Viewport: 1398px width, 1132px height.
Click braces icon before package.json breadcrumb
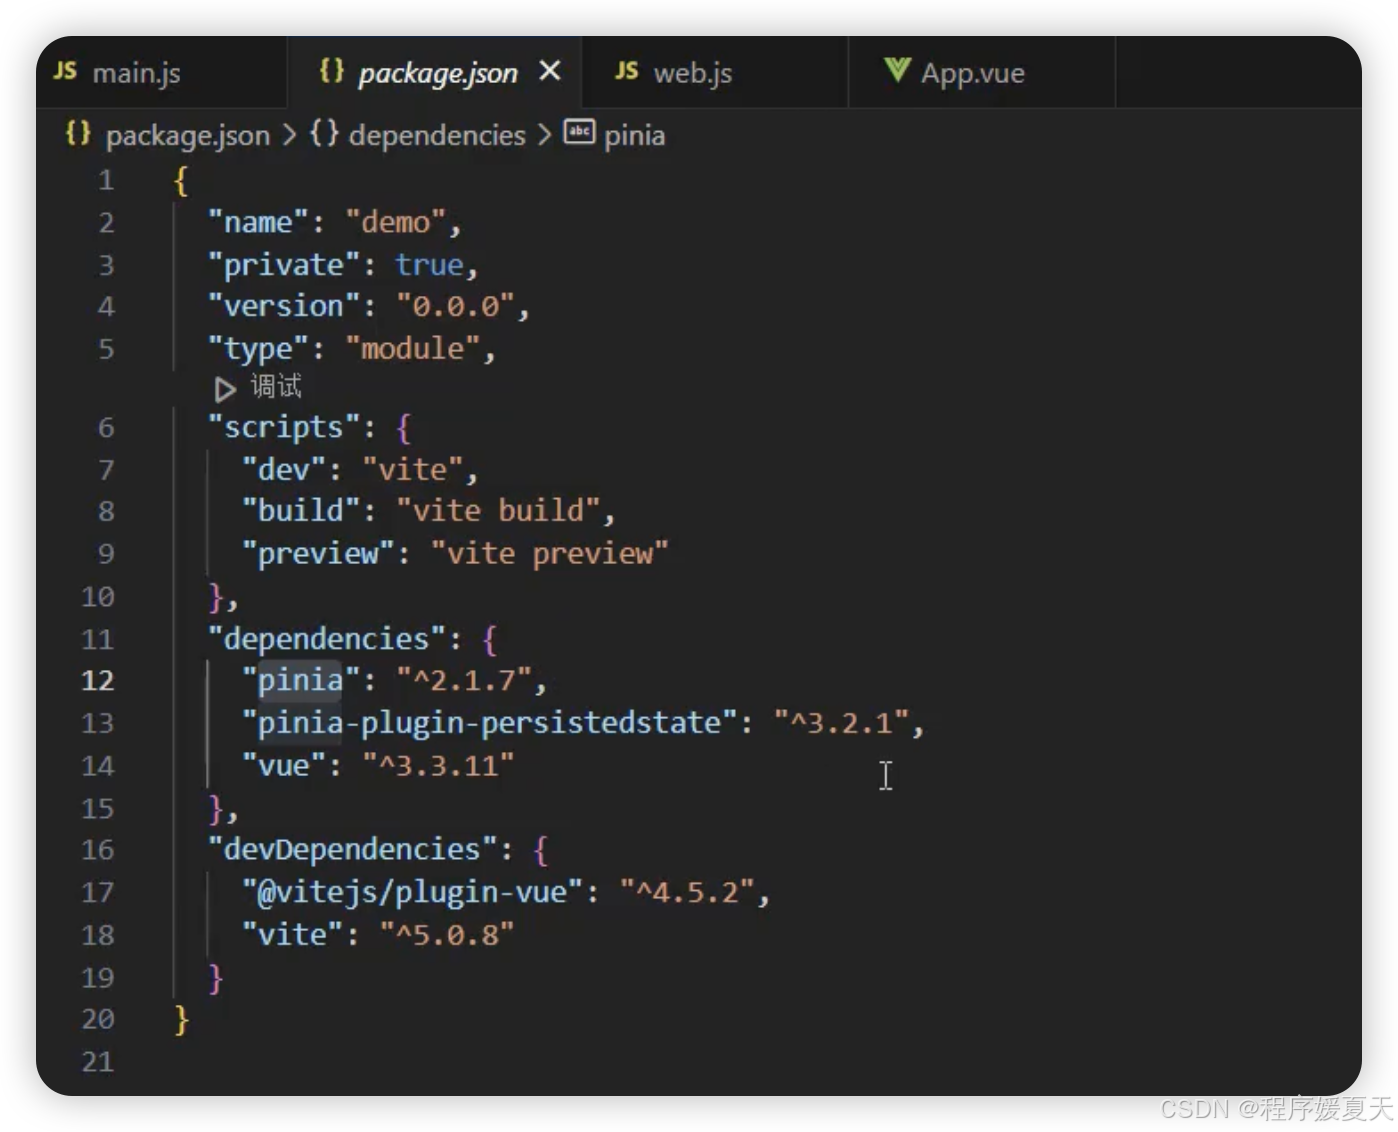click(78, 133)
